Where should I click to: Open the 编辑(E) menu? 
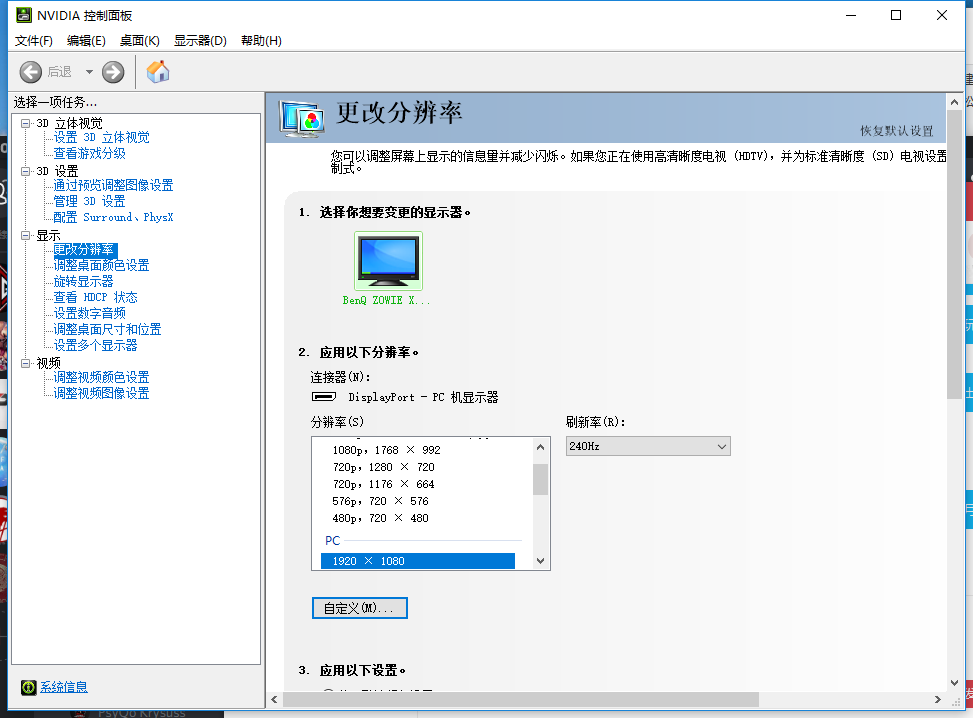tap(86, 40)
